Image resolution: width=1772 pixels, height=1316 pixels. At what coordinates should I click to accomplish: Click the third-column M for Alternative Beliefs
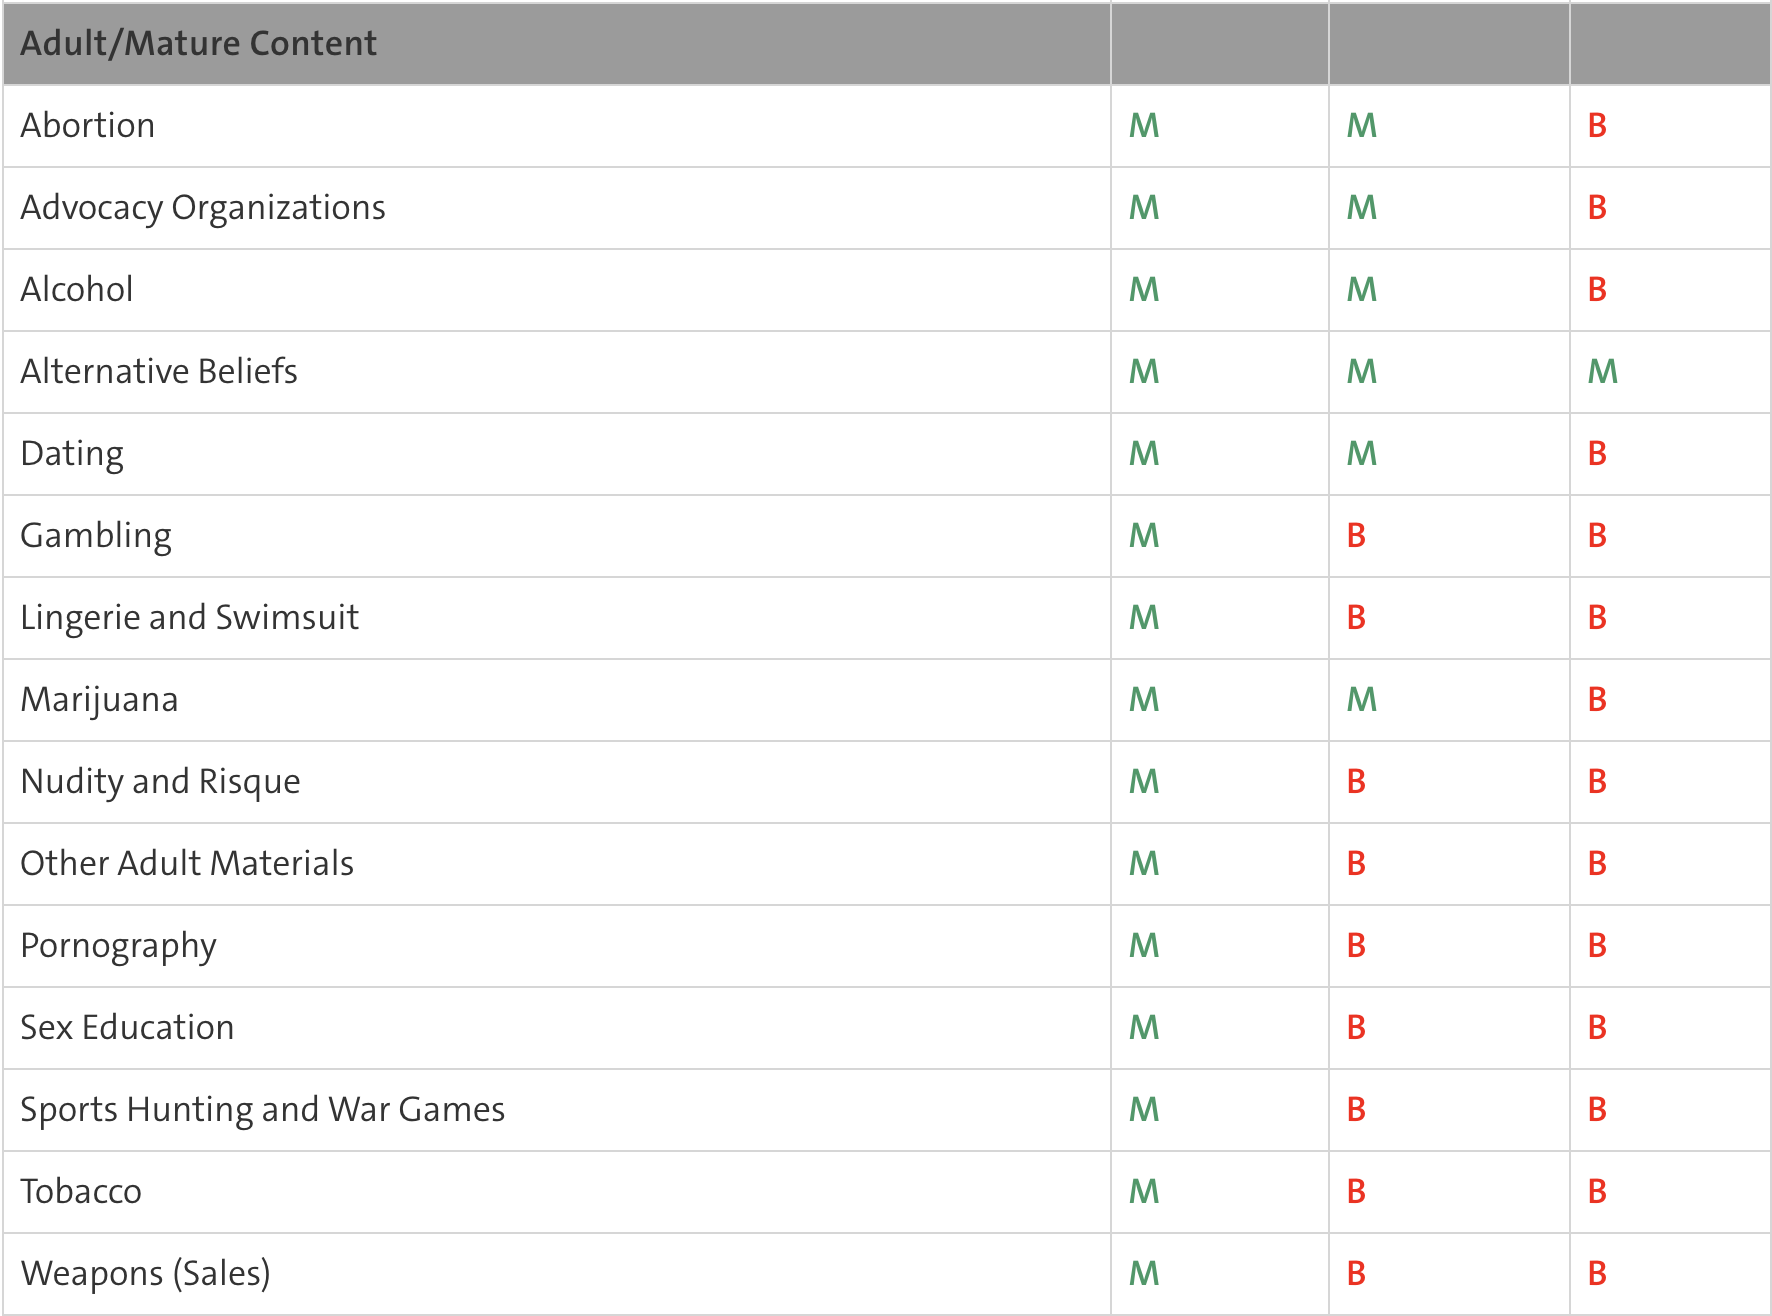tap(1602, 372)
